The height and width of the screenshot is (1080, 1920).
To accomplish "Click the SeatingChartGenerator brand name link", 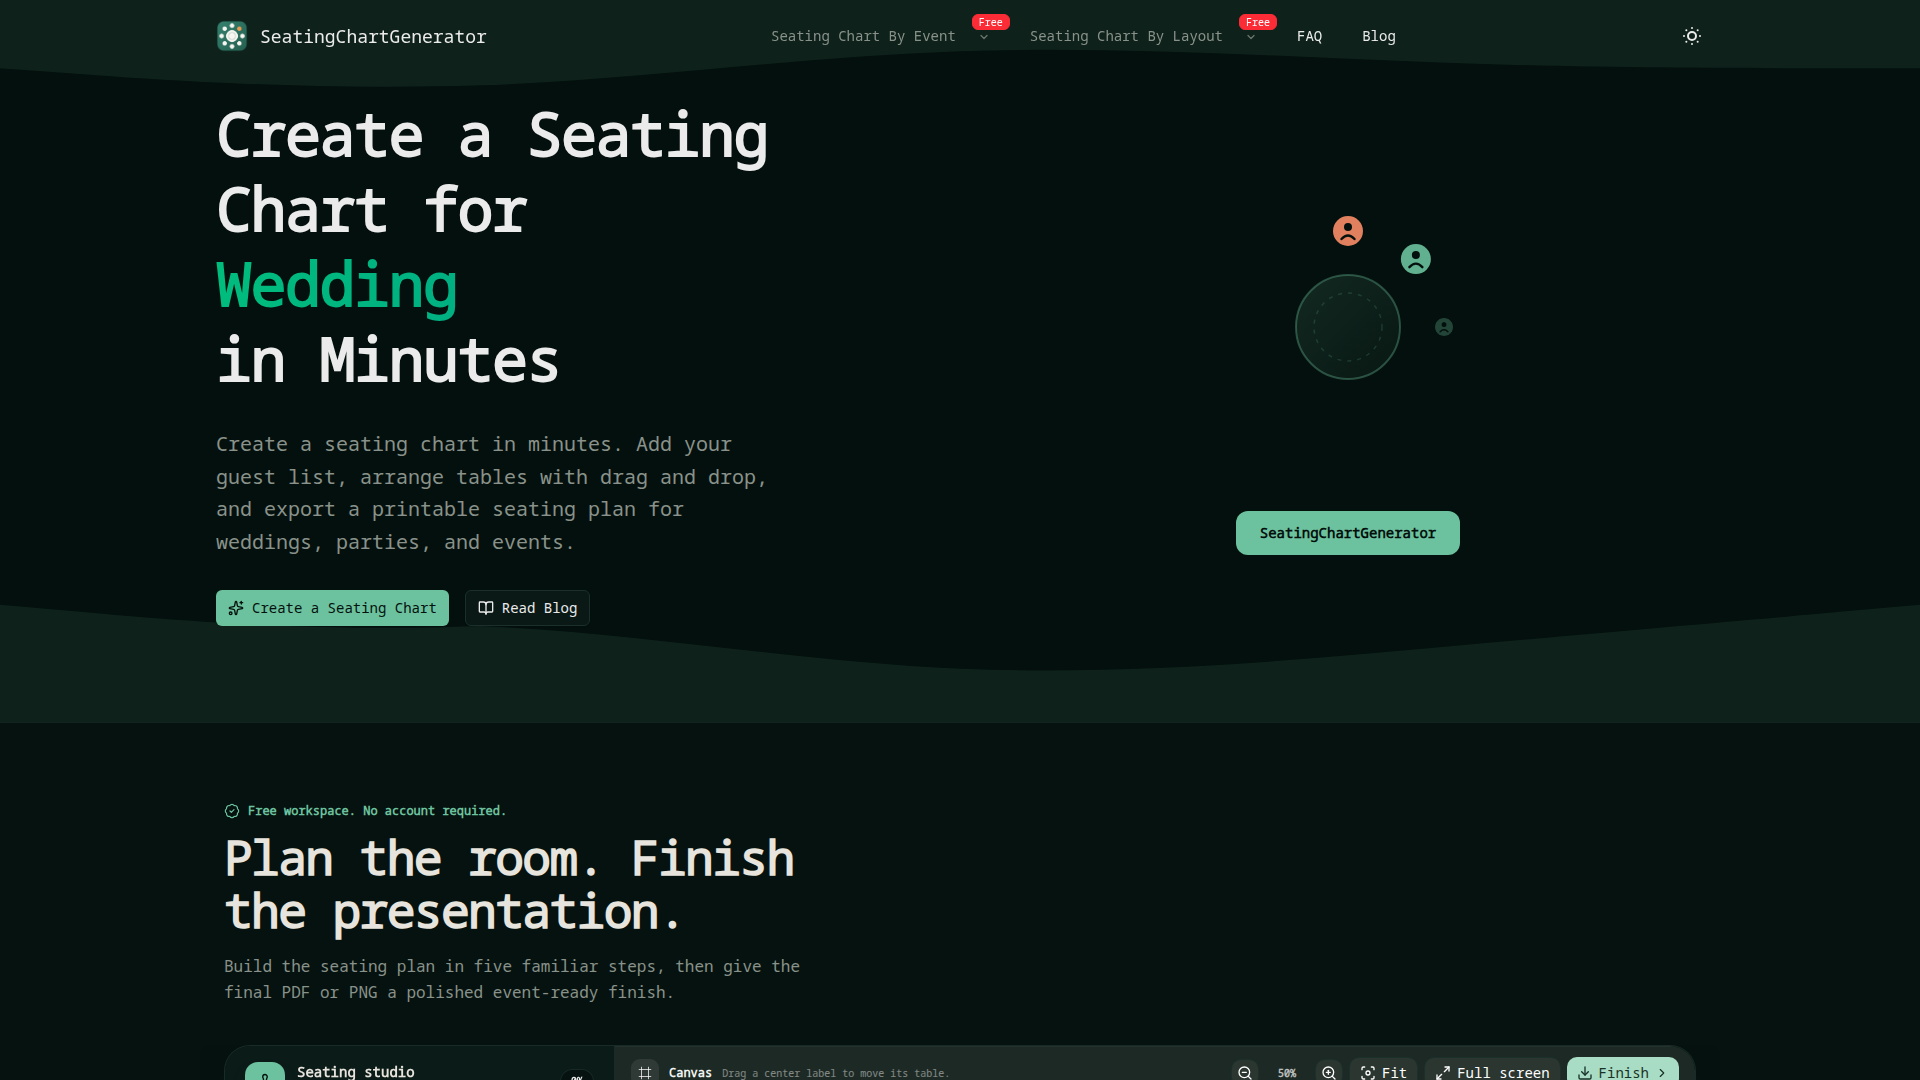I will click(x=373, y=36).
